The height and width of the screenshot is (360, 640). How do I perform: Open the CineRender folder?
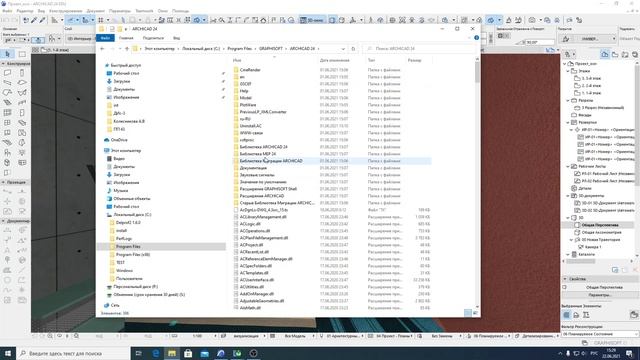(250, 70)
